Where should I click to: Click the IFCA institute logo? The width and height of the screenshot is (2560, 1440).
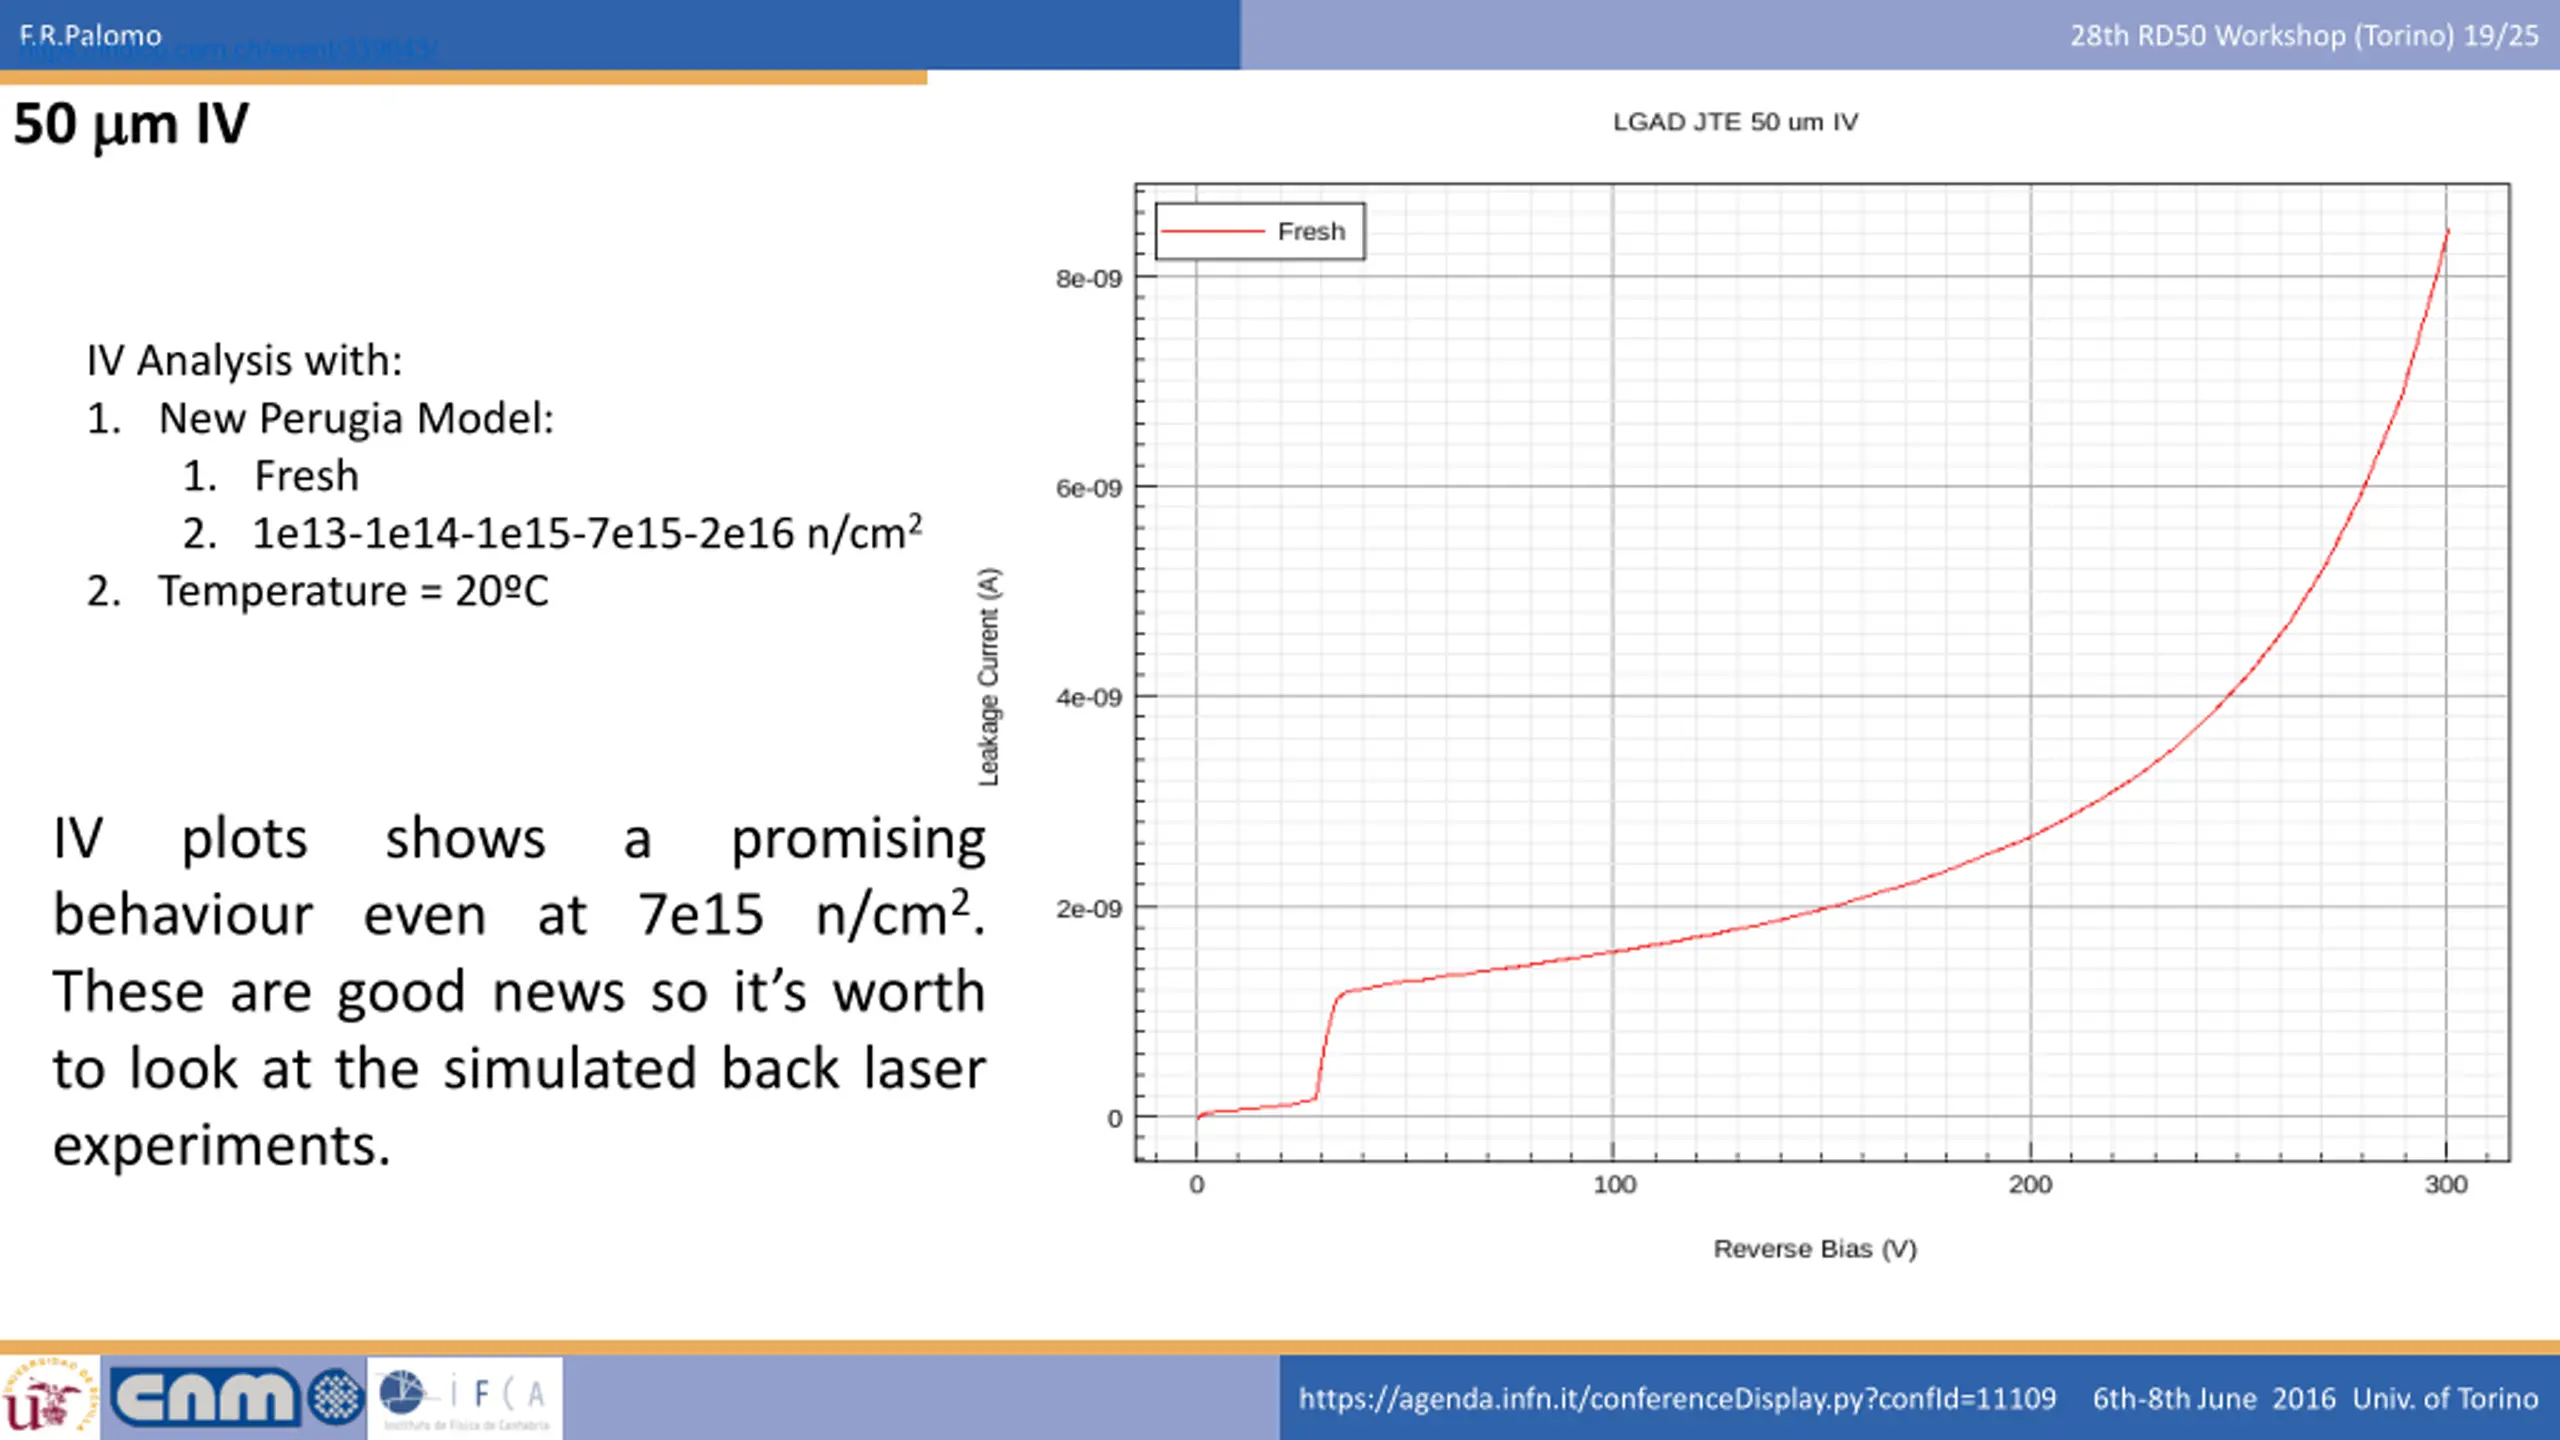click(465, 1398)
